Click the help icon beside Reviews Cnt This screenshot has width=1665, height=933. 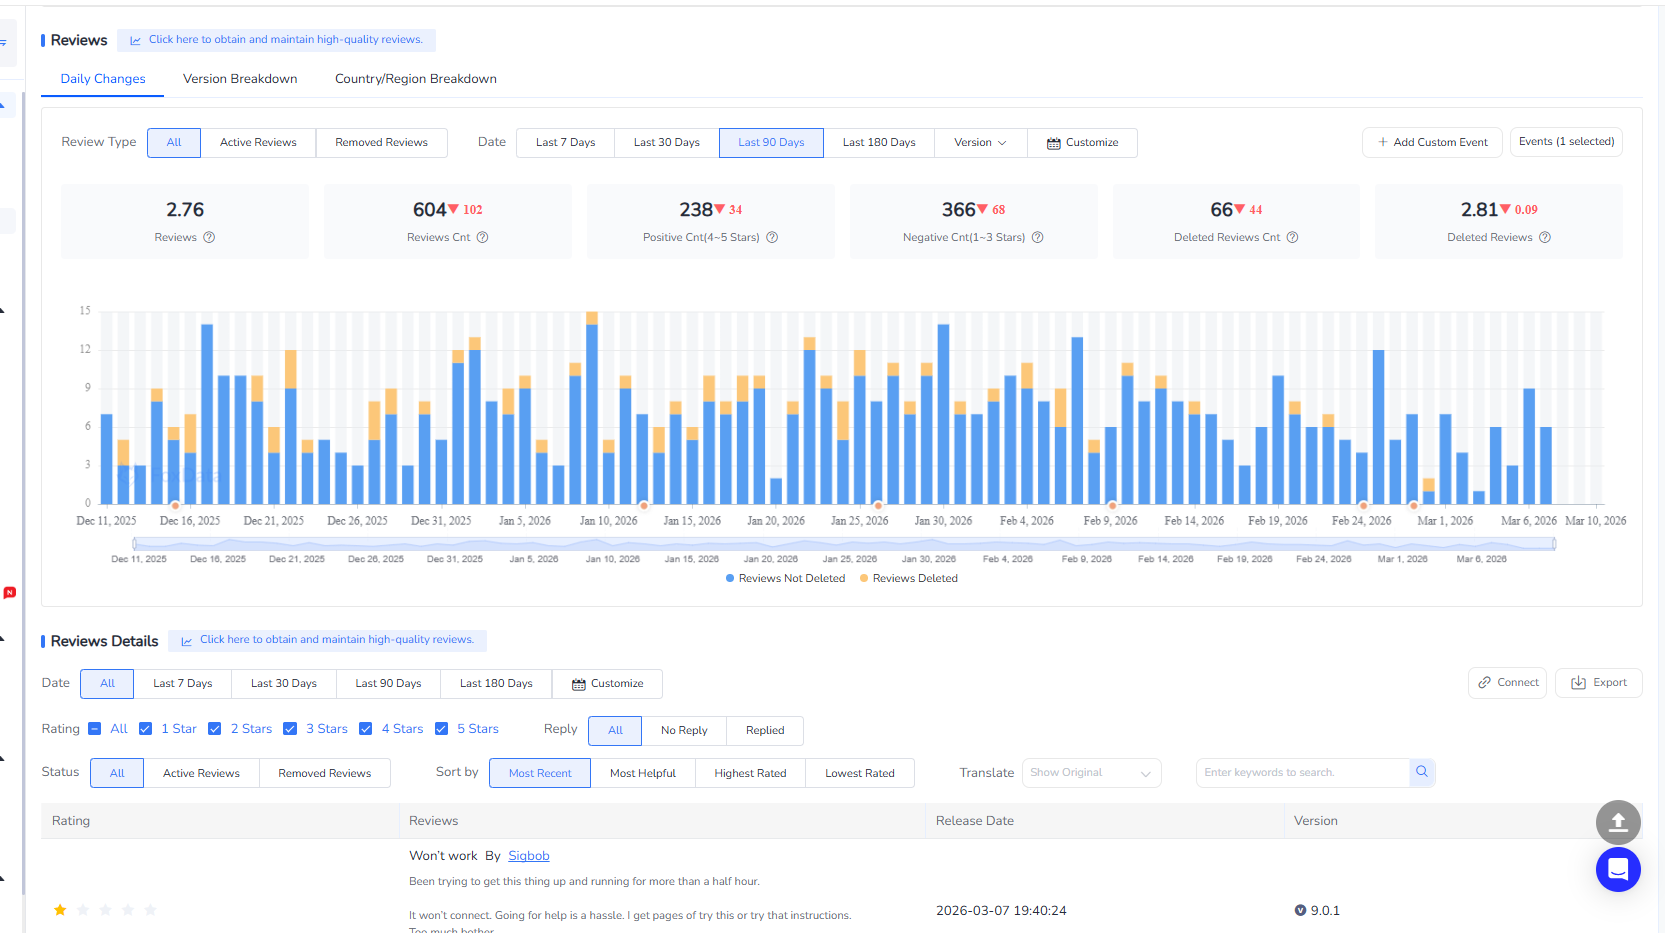point(482,238)
